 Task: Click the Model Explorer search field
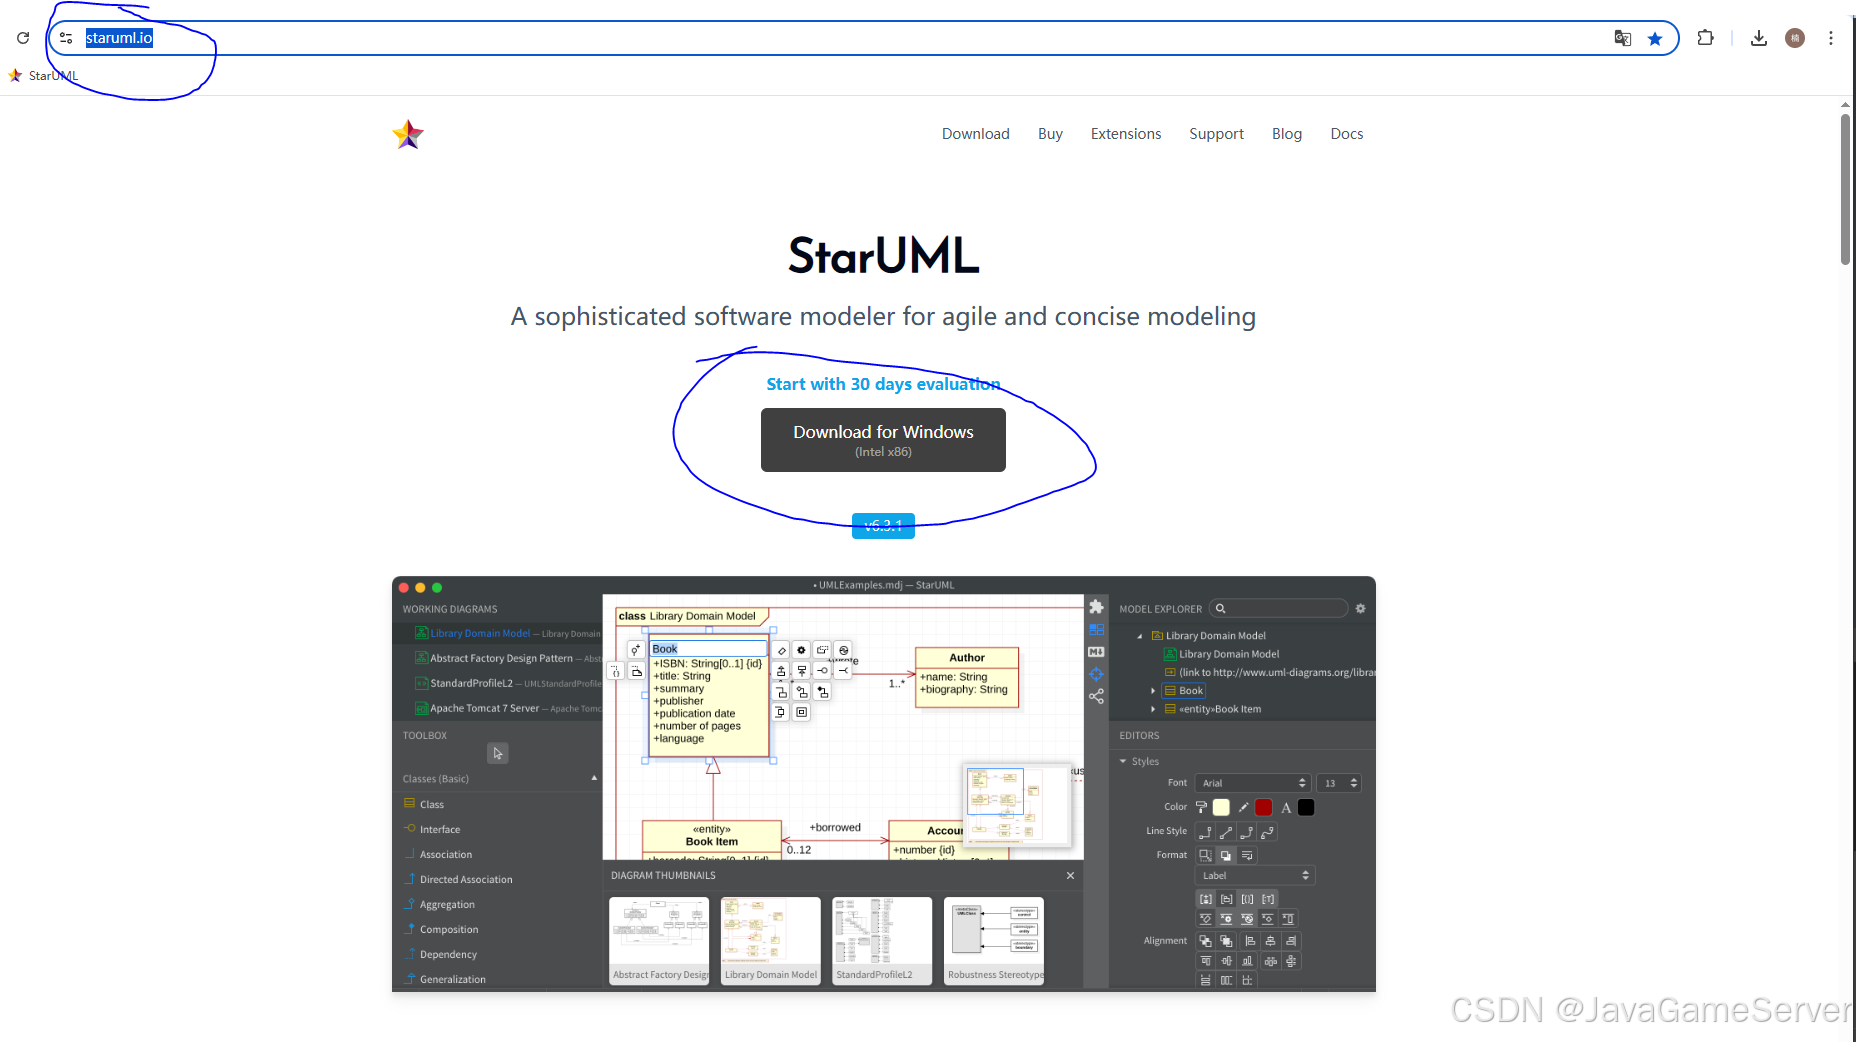[1279, 608]
